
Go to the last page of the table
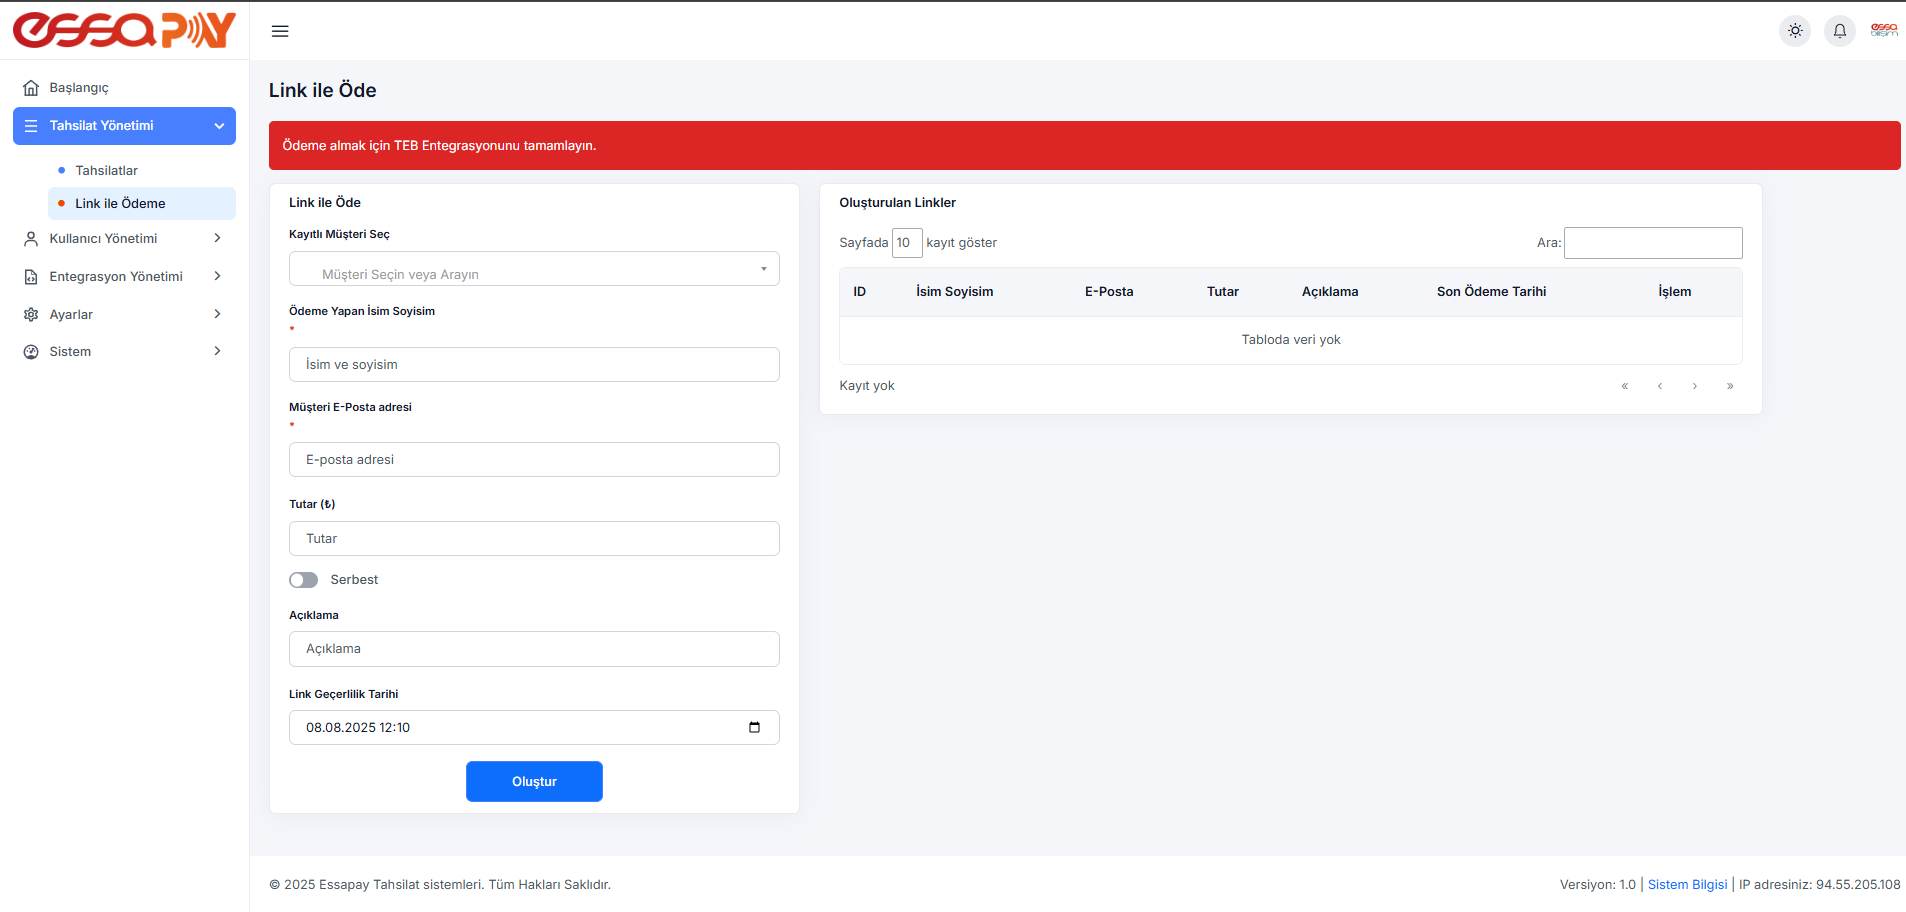(1729, 386)
